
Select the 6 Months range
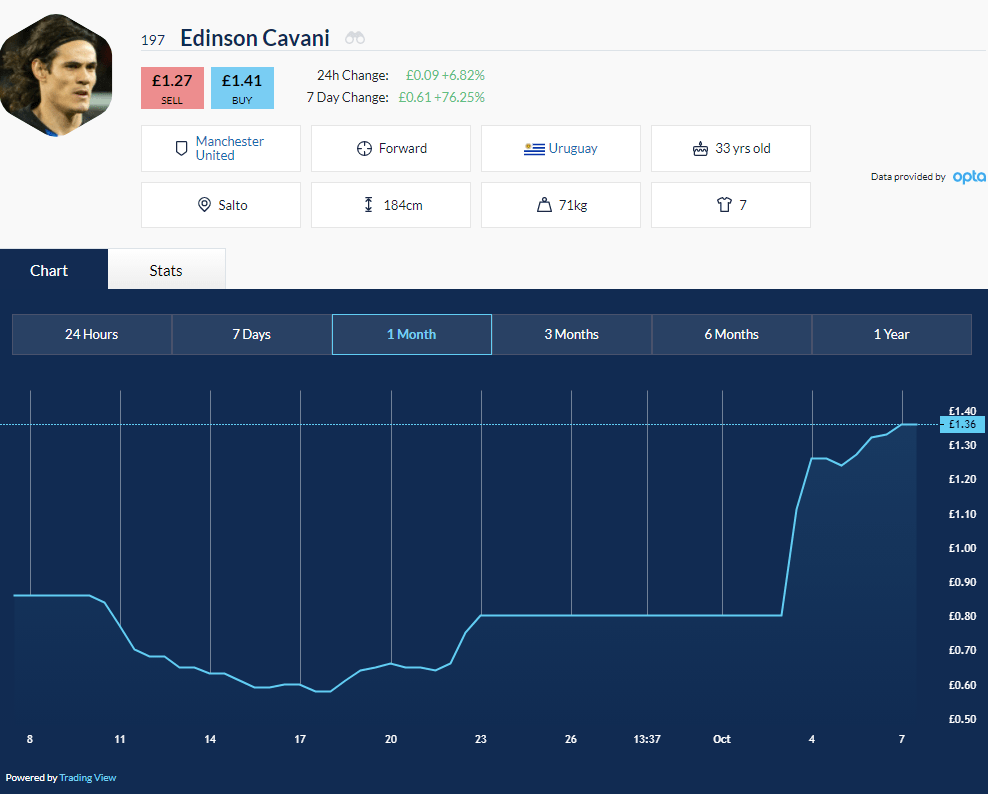pos(732,335)
